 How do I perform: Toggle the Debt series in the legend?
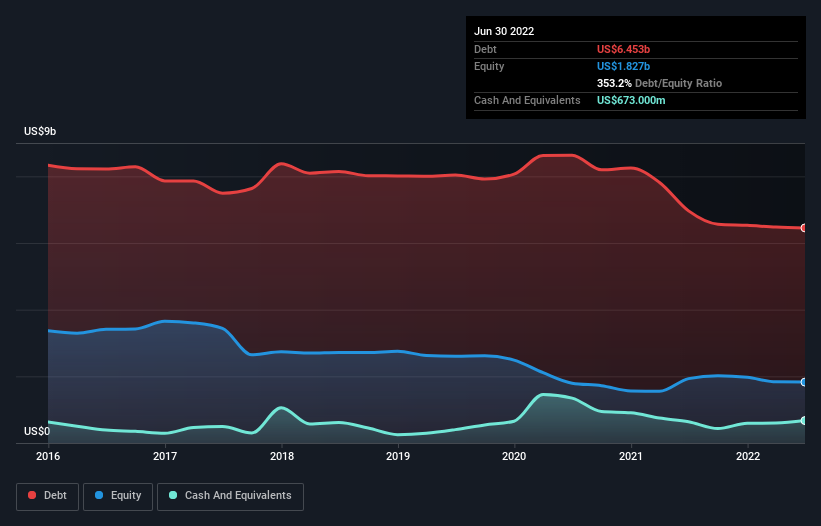[x=47, y=496]
